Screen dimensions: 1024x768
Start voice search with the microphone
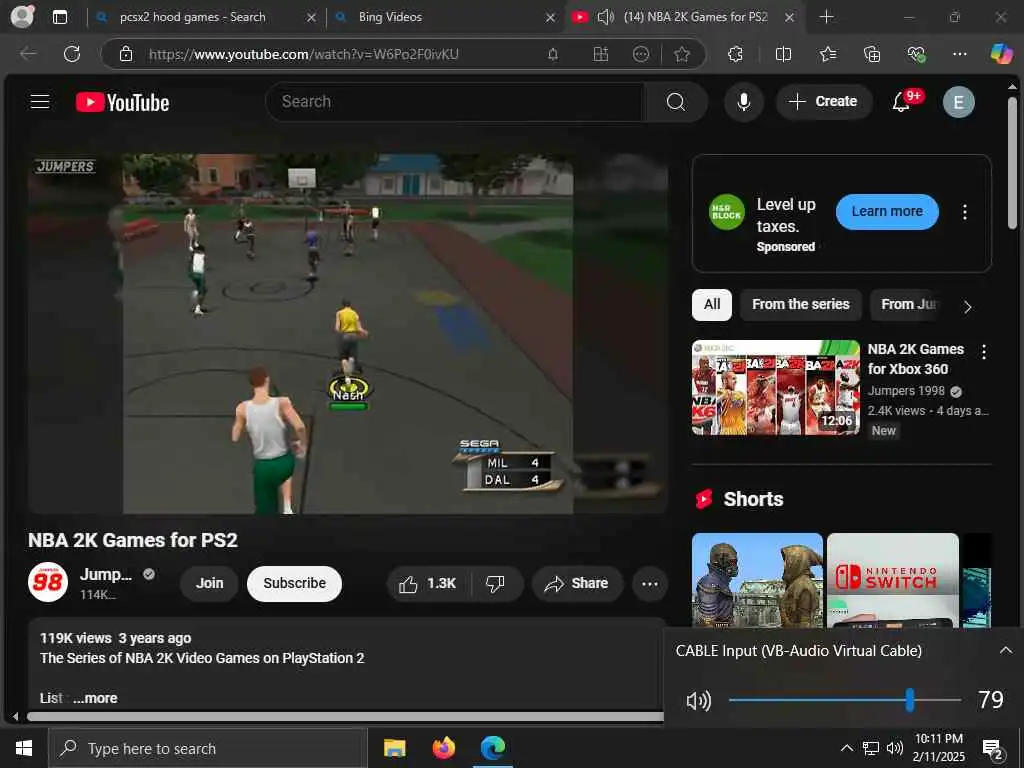pyautogui.click(x=743, y=101)
